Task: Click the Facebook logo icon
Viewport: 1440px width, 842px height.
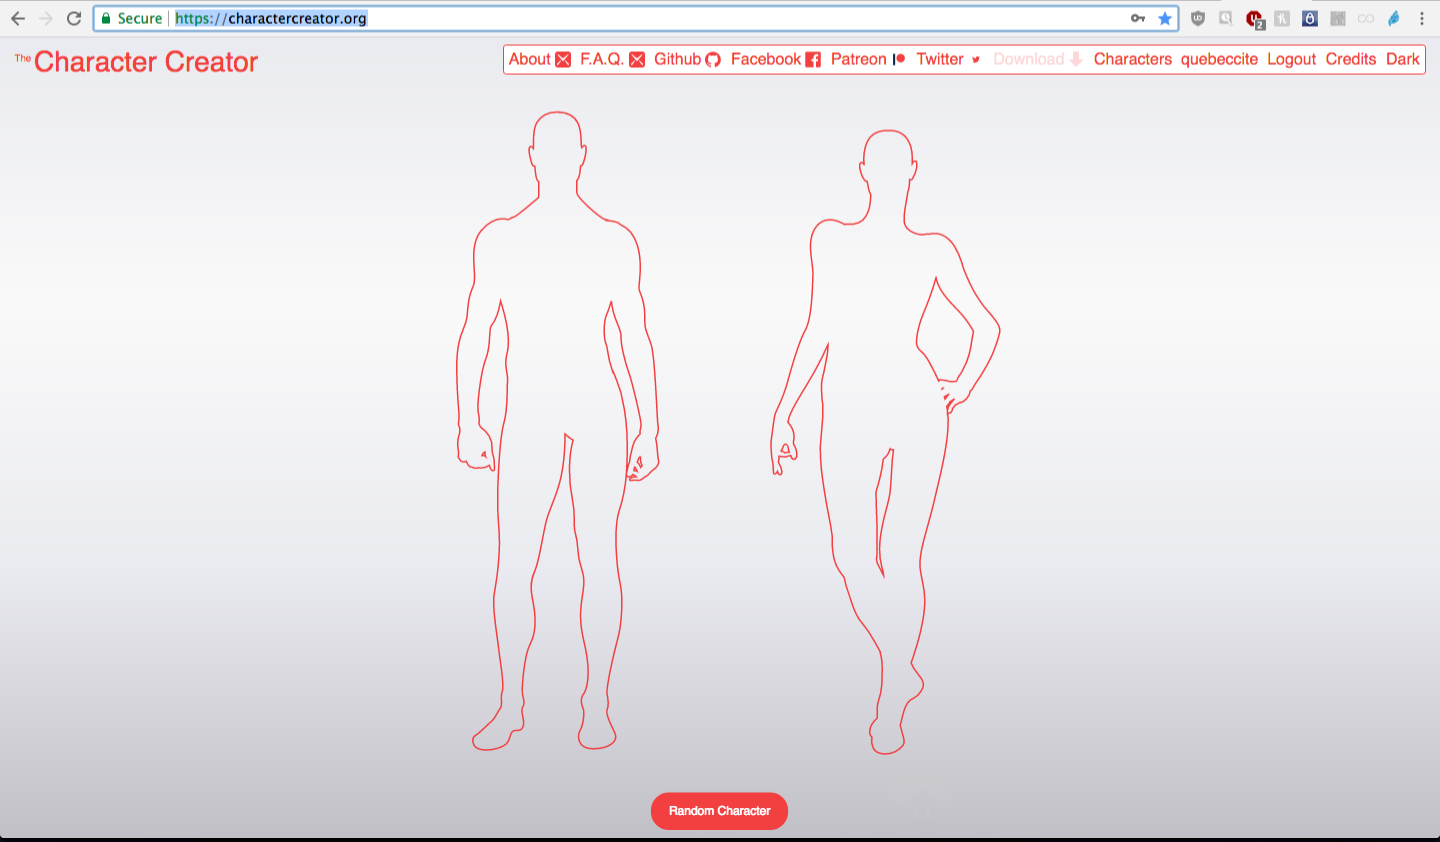Action: [x=813, y=60]
